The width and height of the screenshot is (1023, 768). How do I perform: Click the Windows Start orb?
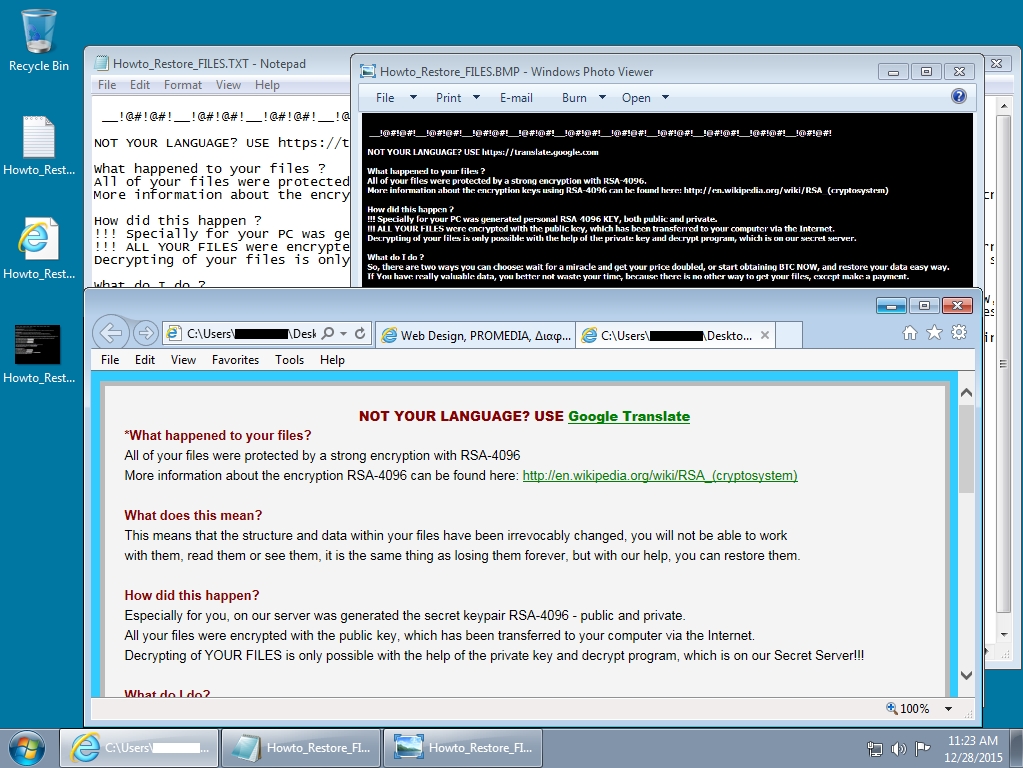pyautogui.click(x=27, y=748)
